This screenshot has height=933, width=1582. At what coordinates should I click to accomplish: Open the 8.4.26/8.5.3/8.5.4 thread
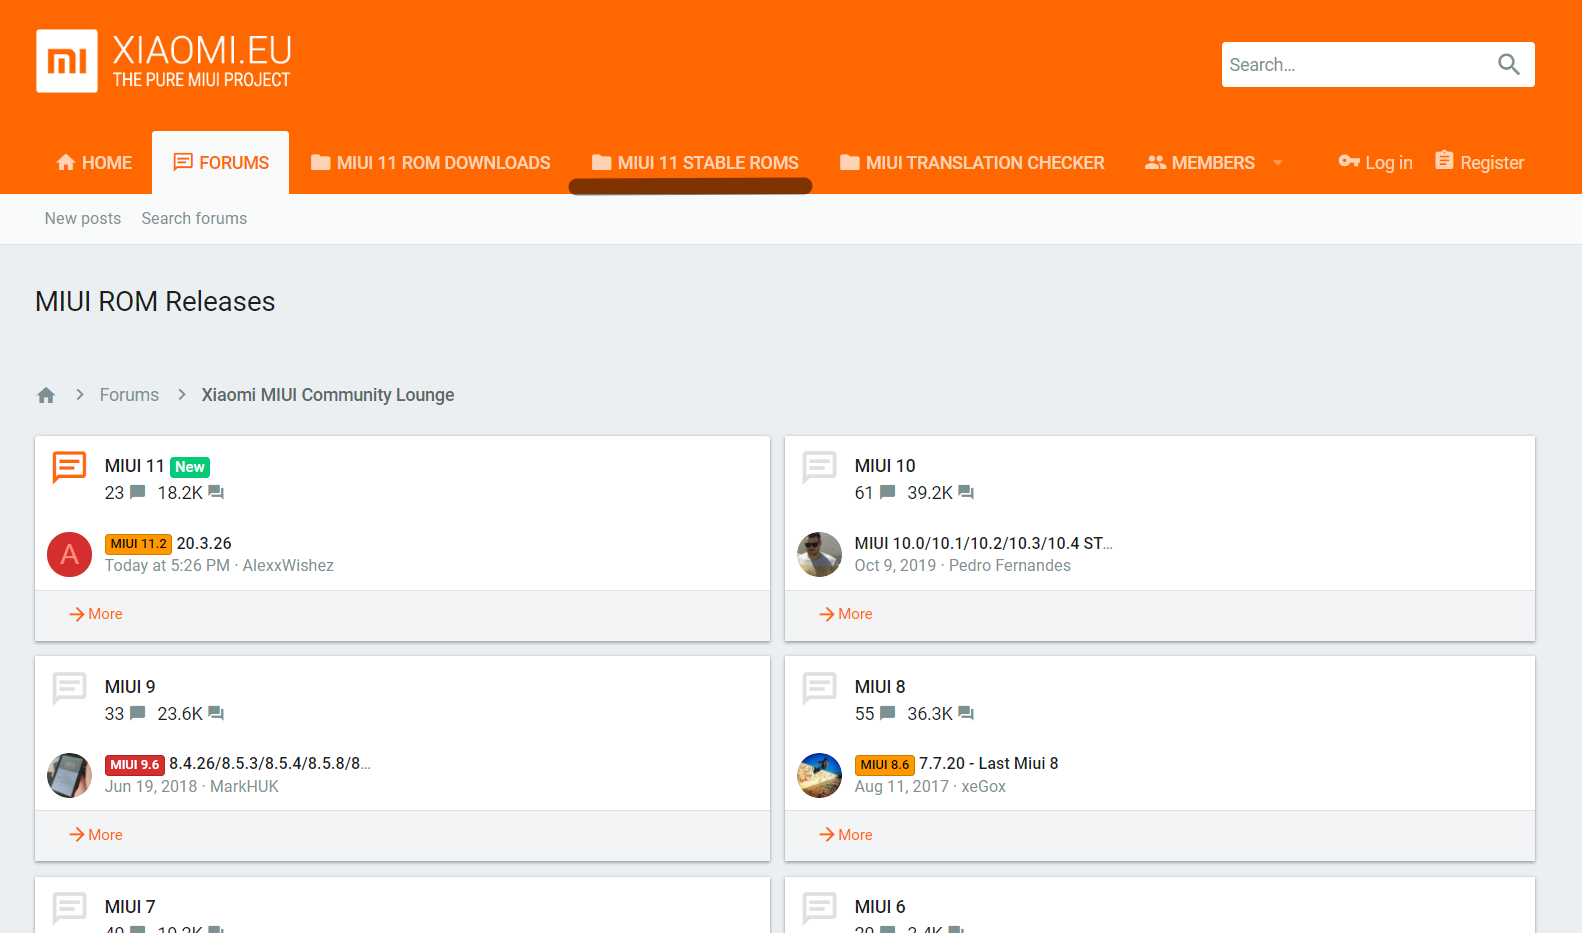269,763
